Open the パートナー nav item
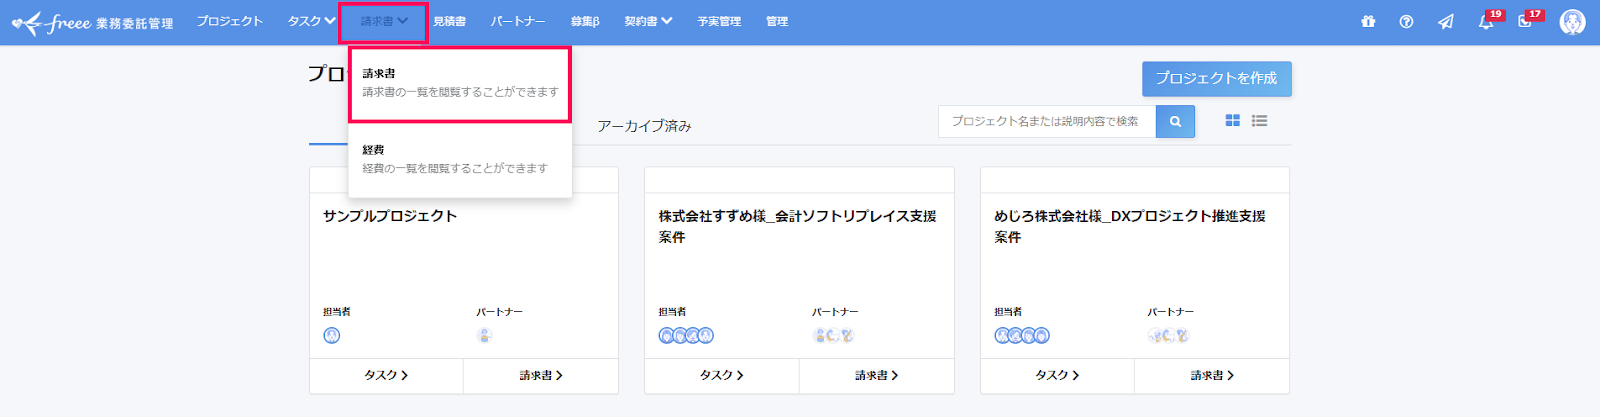 click(x=518, y=21)
